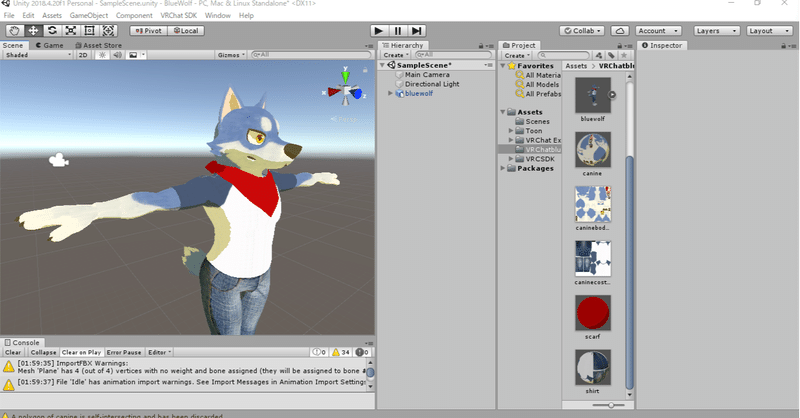This screenshot has height=418, width=800.
Task: Expand bluewolf asset arrow button
Action: 612,94
